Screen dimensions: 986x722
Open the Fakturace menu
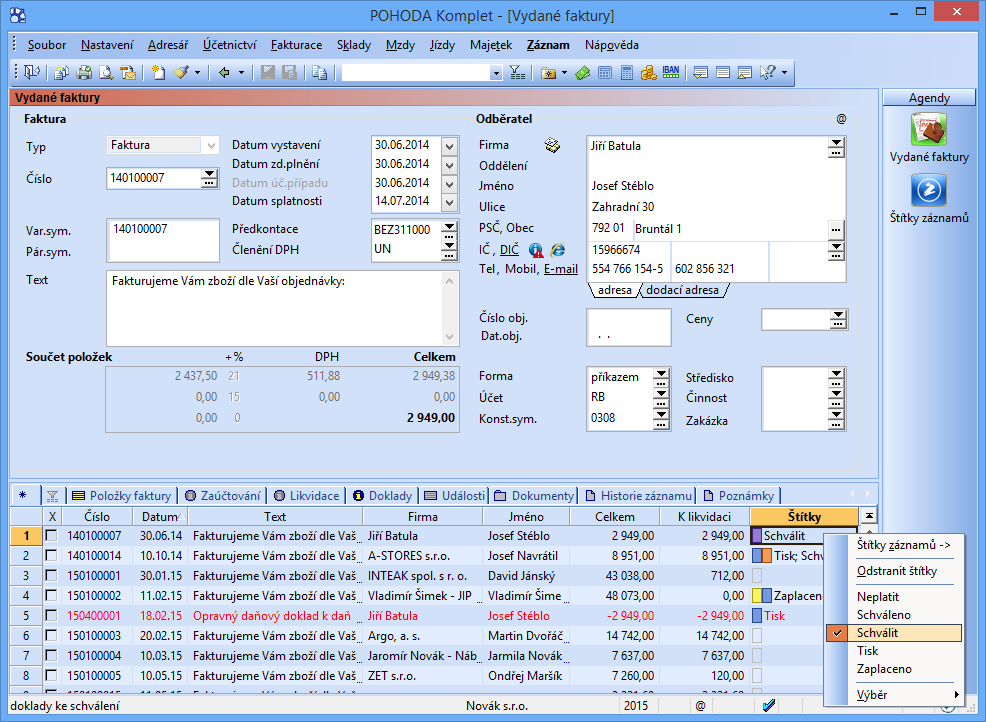pyautogui.click(x=296, y=45)
